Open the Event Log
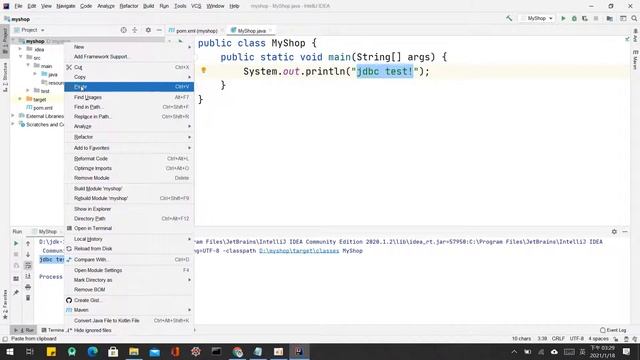 coord(613,330)
